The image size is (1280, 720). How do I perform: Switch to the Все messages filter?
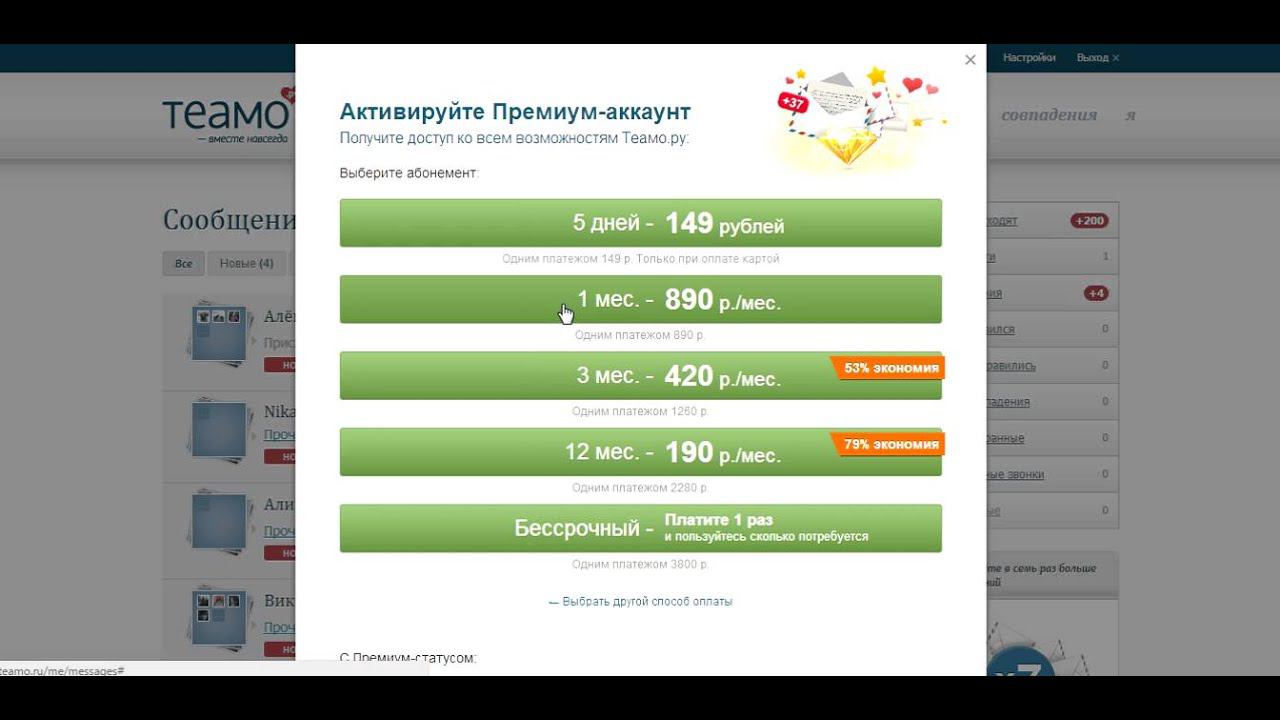[x=183, y=264]
